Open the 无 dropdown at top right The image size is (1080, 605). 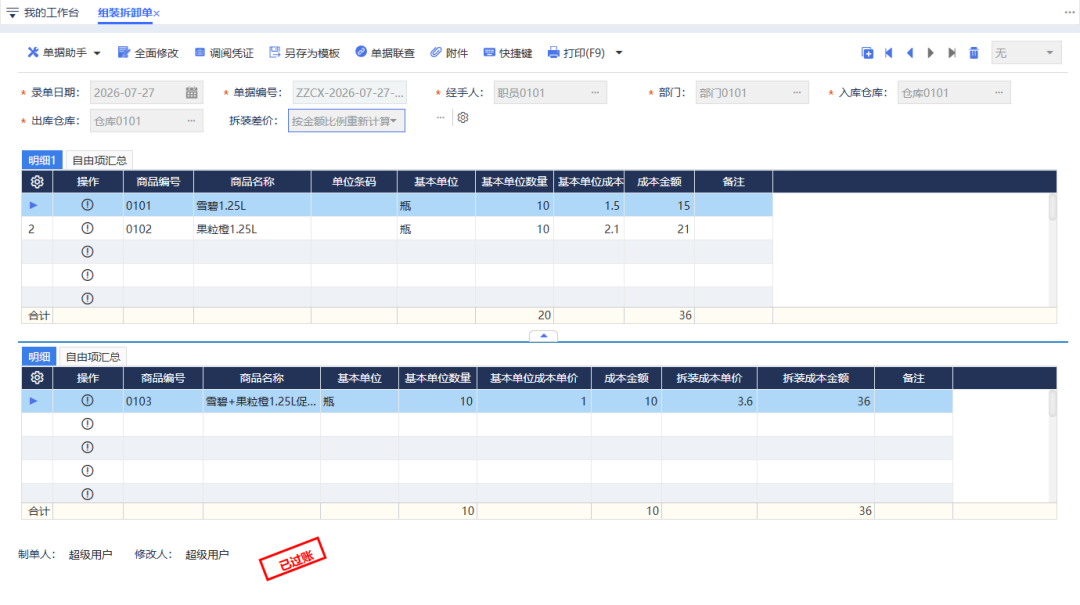1026,53
